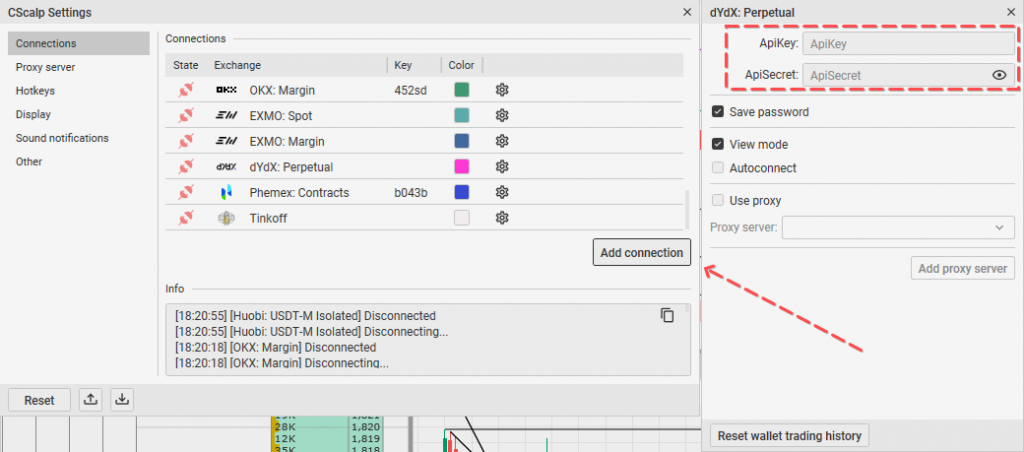Enable the Autoconnect checkbox

tap(718, 168)
